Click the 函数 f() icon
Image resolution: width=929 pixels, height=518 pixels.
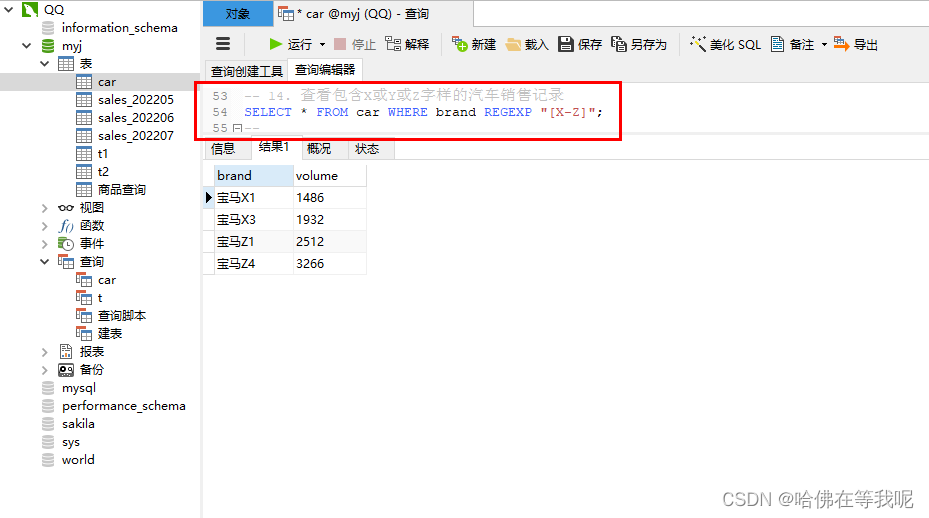tap(66, 226)
